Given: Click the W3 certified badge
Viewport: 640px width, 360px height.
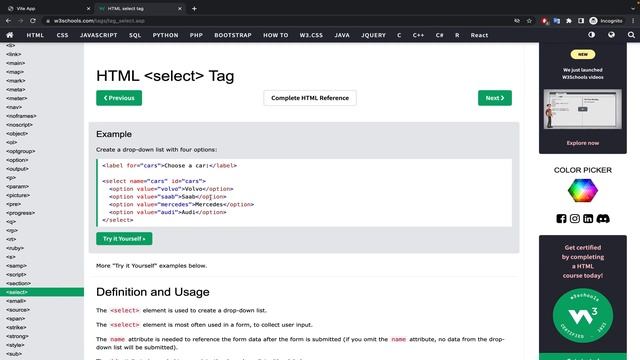Looking at the screenshot, I should 583,316.
